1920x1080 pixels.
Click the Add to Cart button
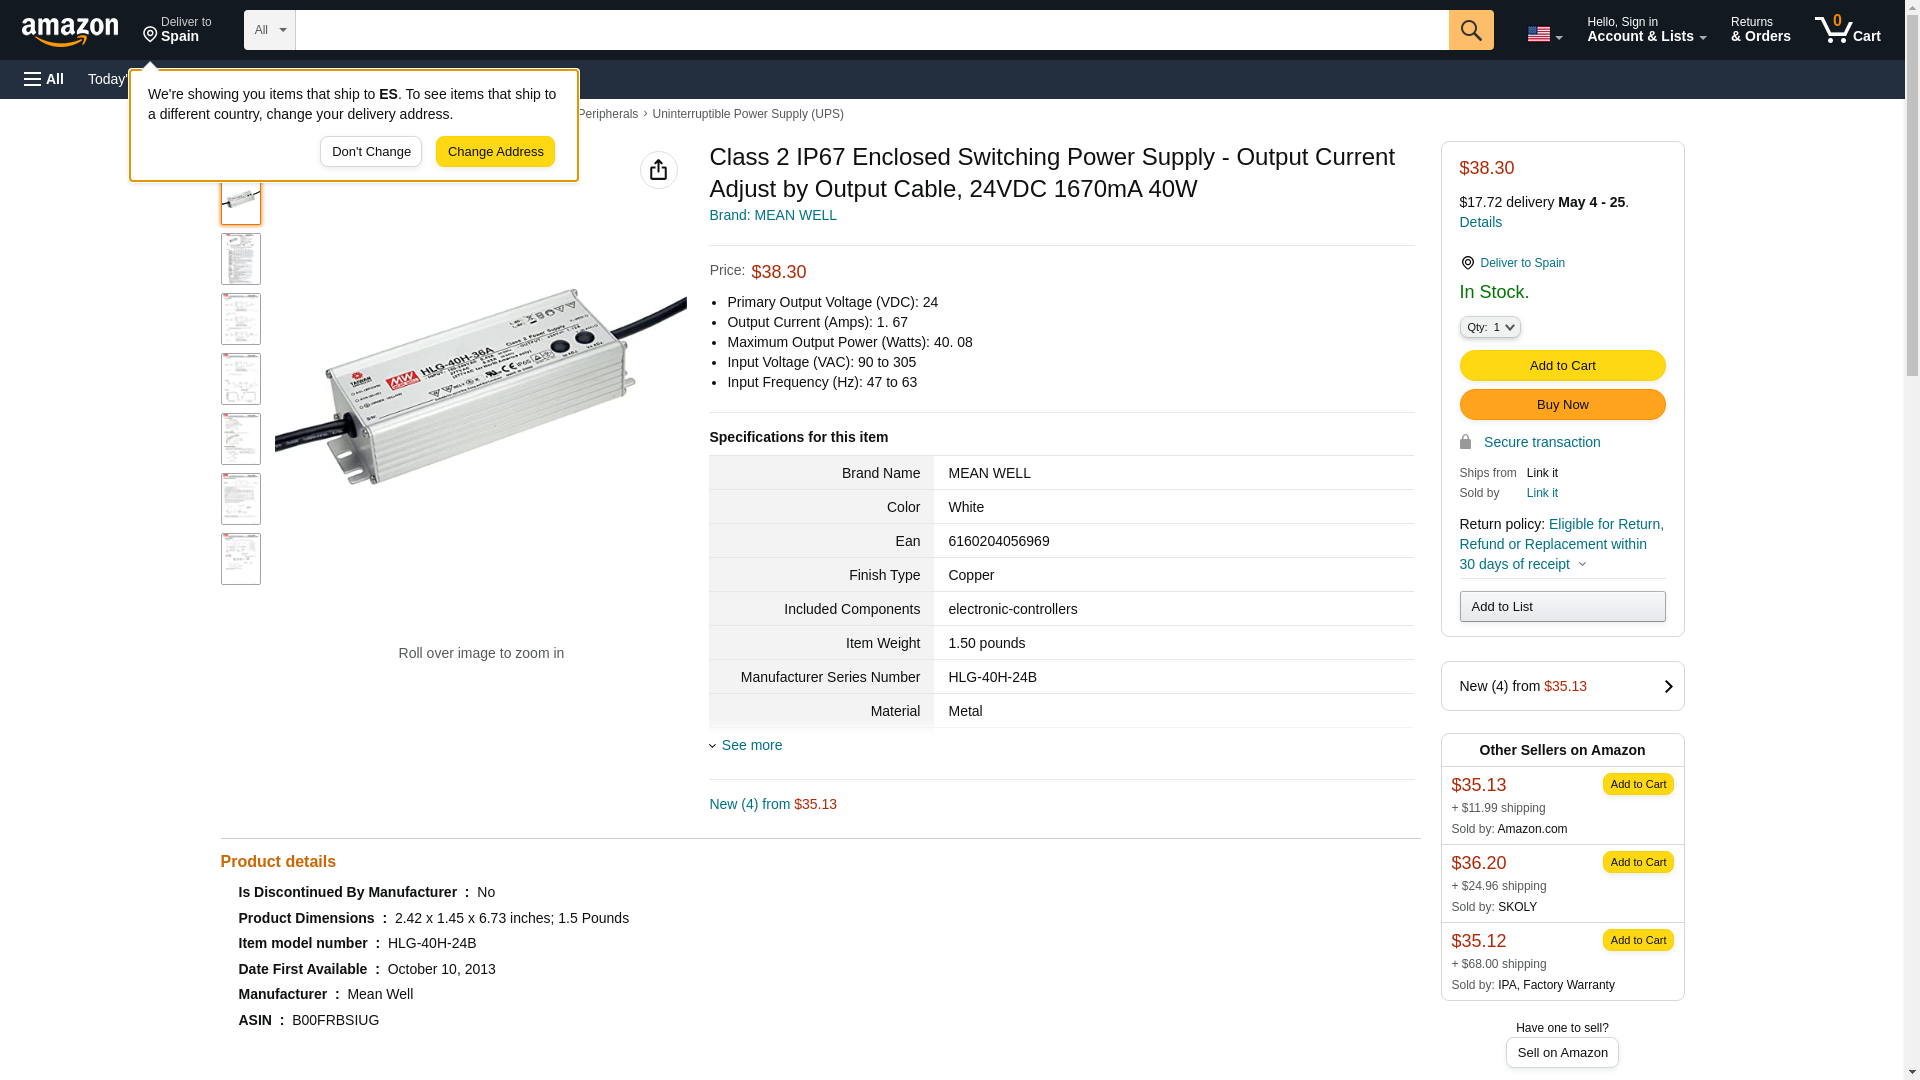[x=1562, y=366]
